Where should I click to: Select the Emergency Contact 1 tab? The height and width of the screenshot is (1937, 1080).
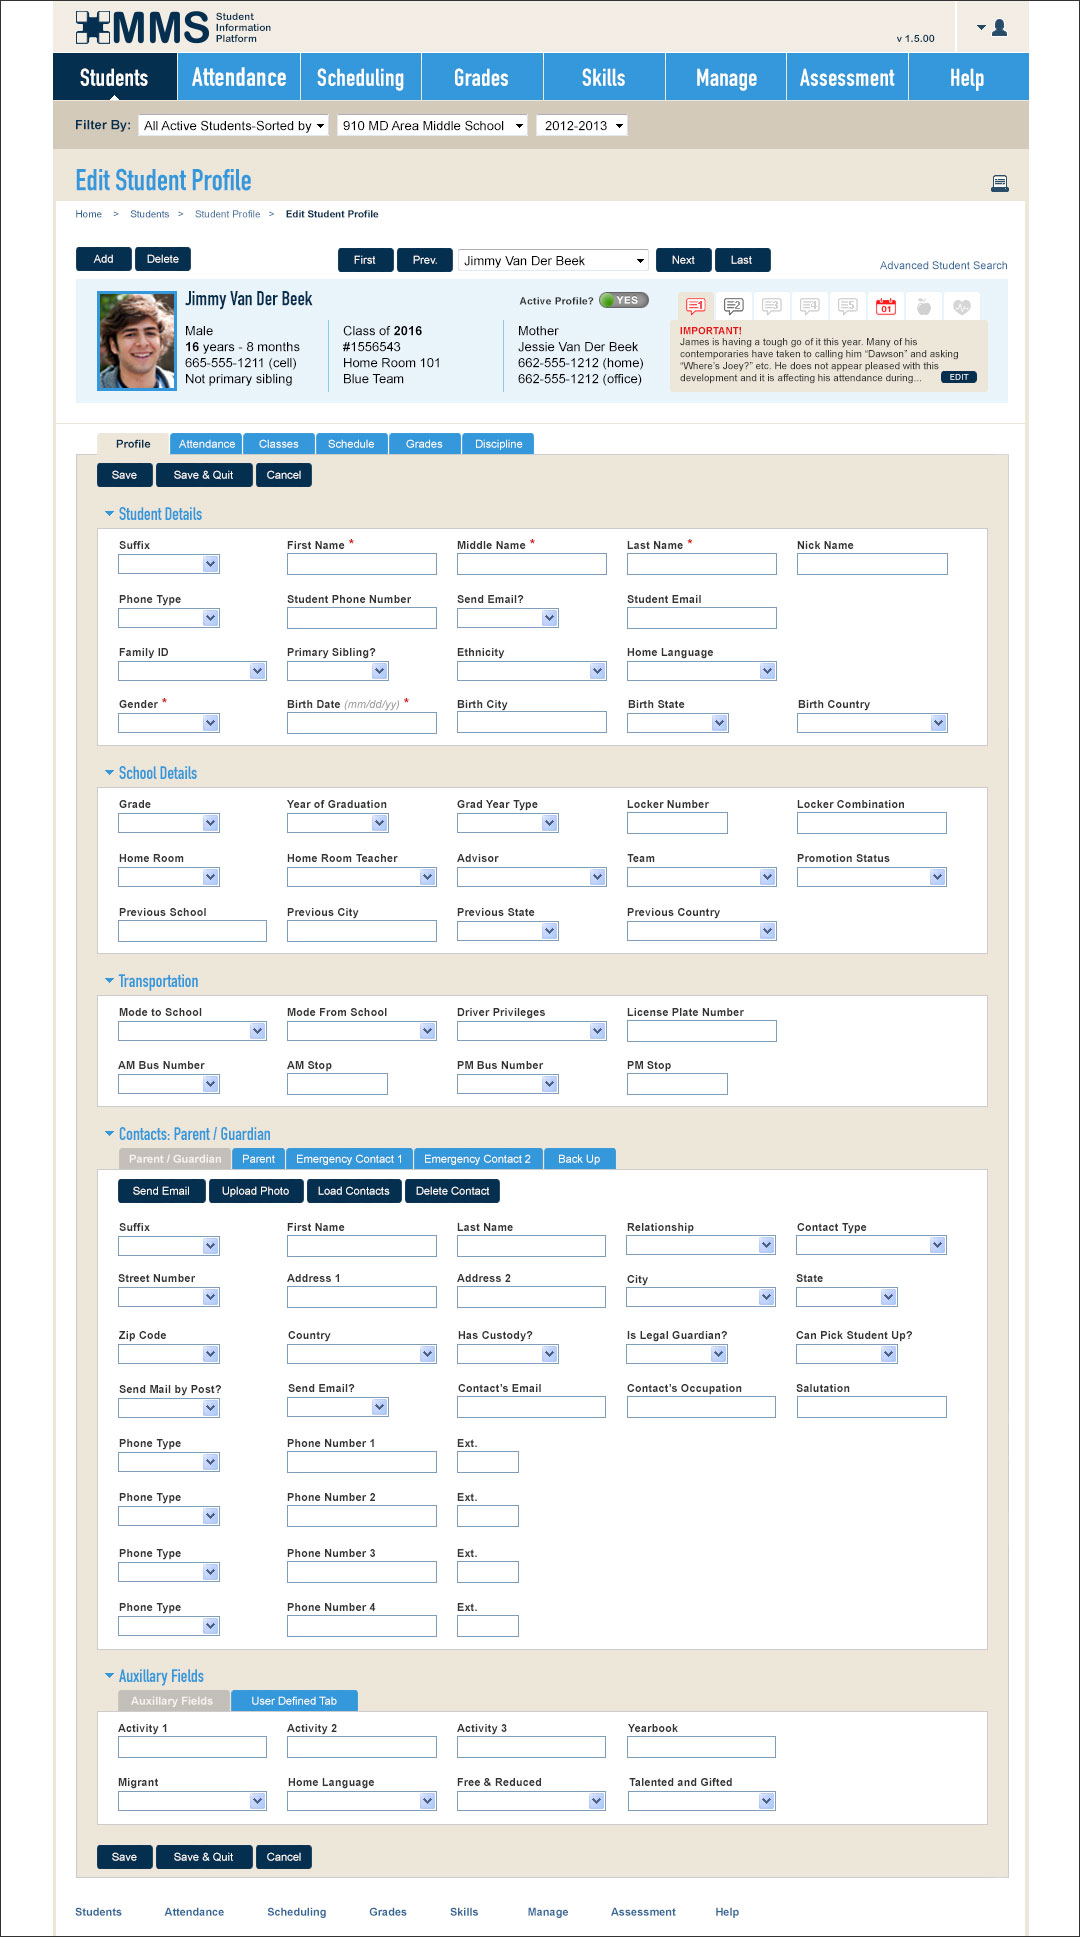click(349, 1159)
